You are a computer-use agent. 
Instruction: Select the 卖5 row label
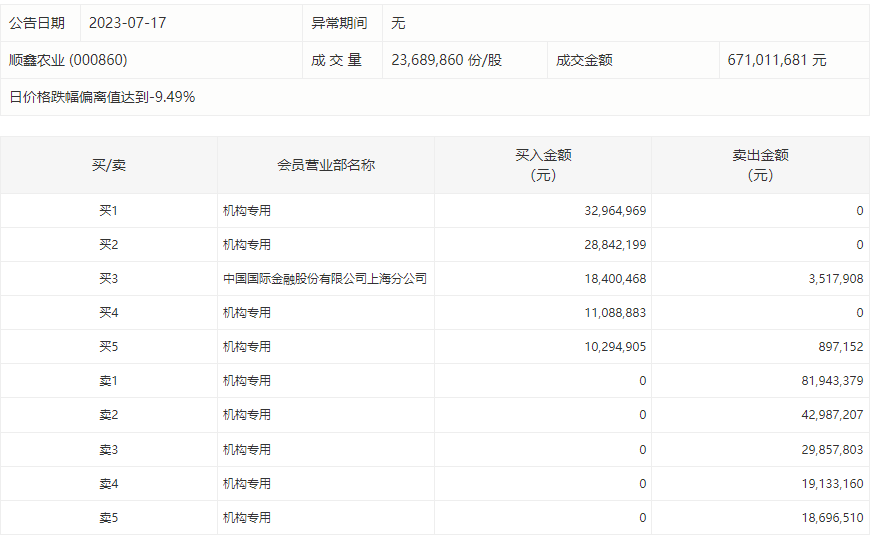coord(109,518)
